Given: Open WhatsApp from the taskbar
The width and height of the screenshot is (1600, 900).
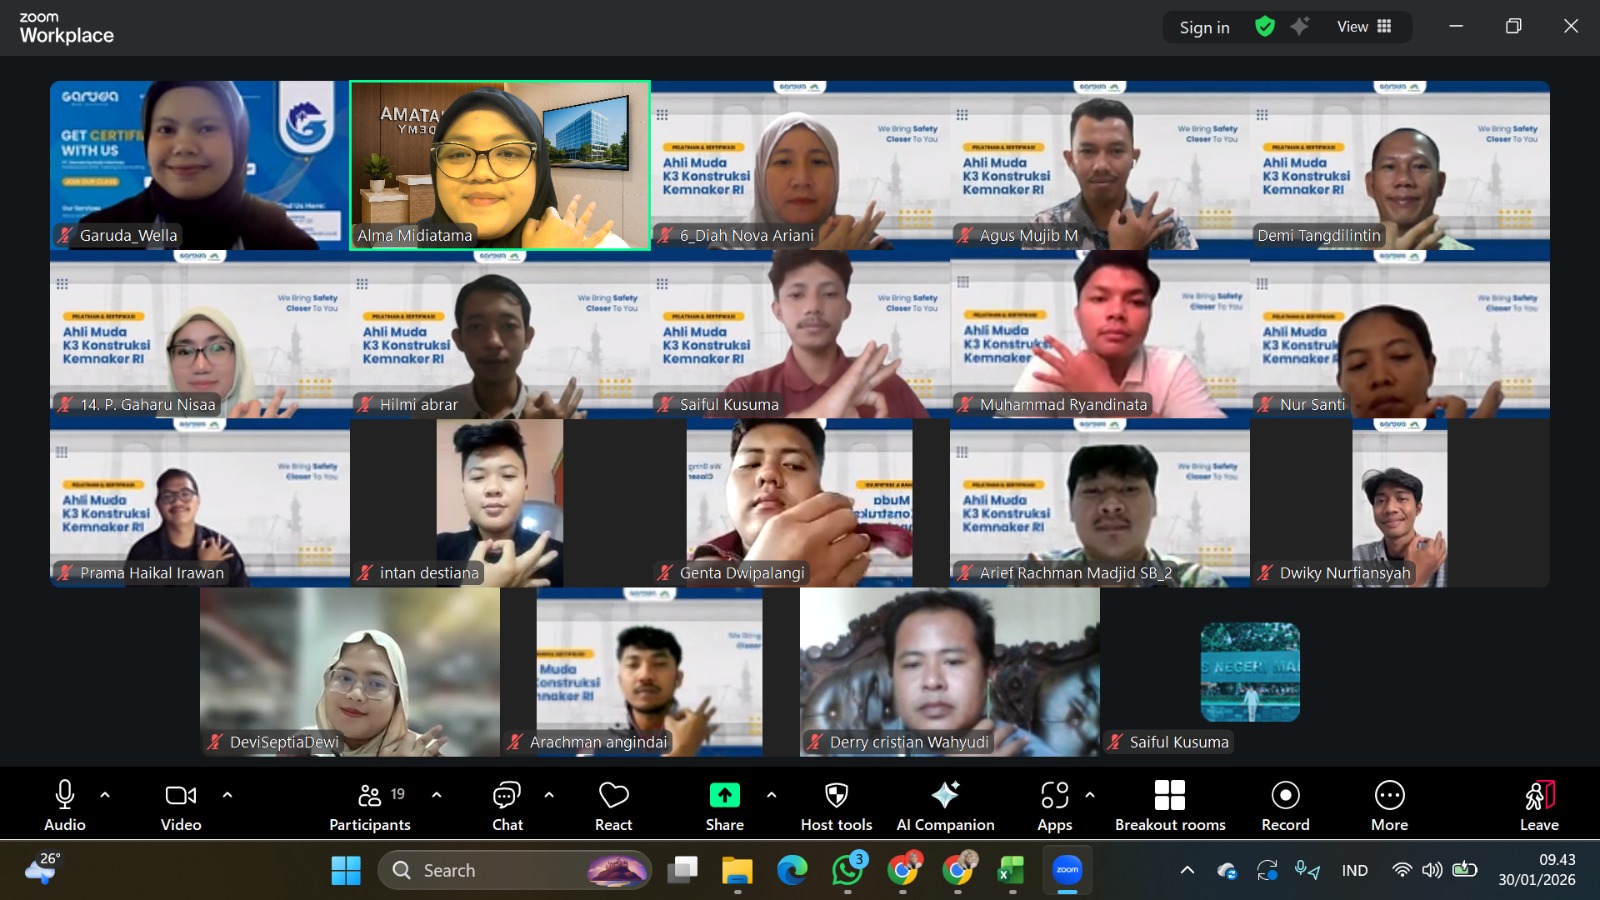Looking at the screenshot, I should (x=847, y=871).
